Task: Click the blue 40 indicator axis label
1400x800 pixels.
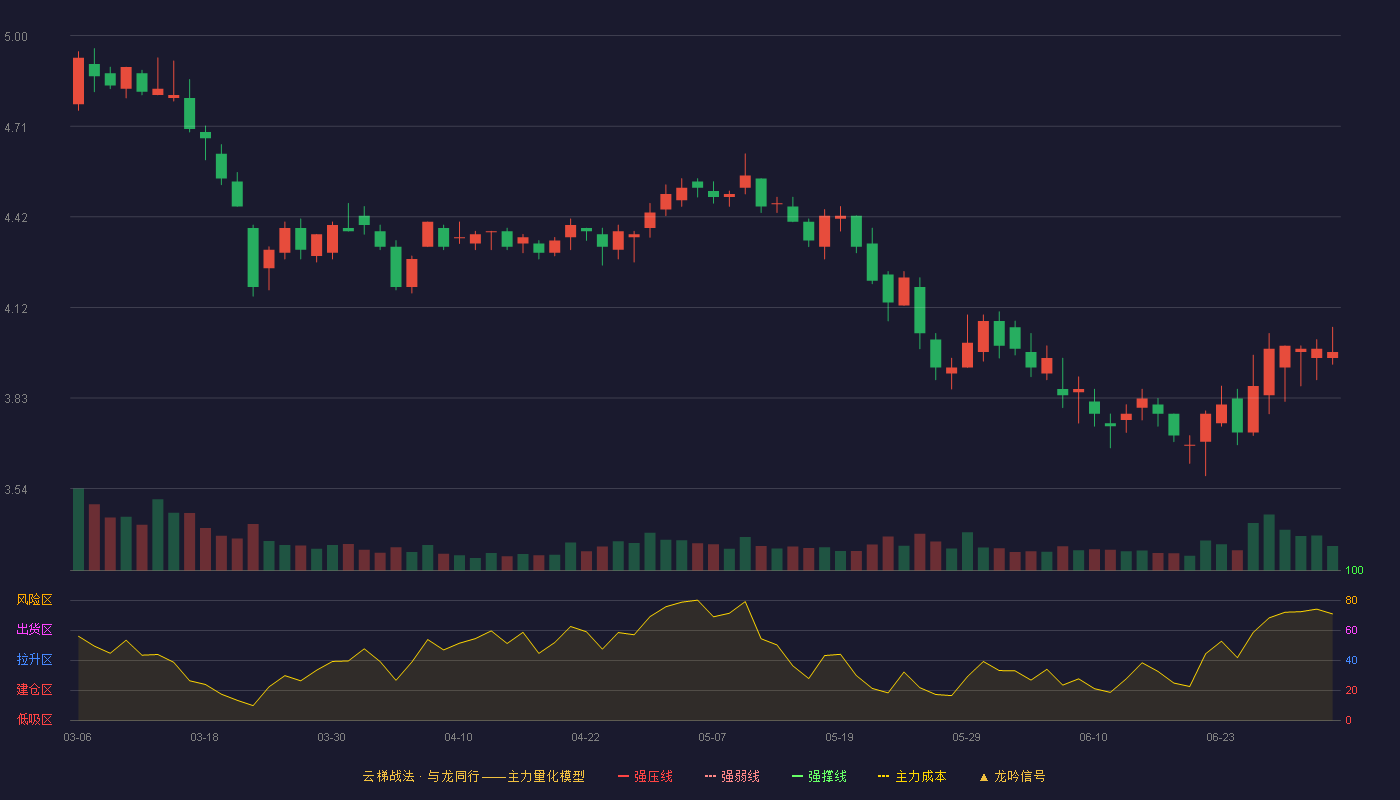Action: [x=1351, y=660]
